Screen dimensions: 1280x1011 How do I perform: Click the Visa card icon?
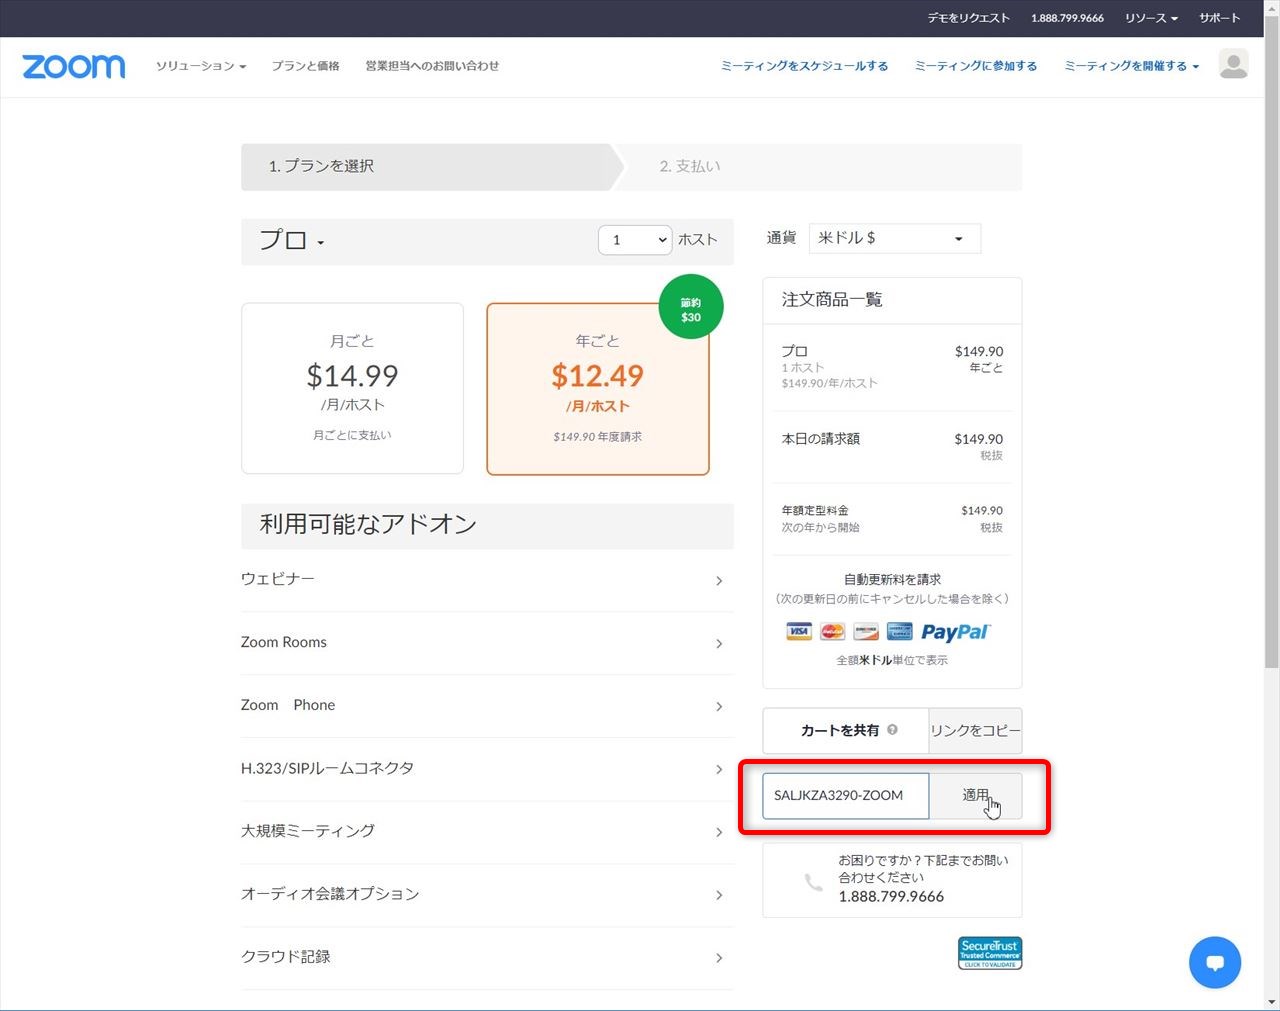click(x=799, y=631)
